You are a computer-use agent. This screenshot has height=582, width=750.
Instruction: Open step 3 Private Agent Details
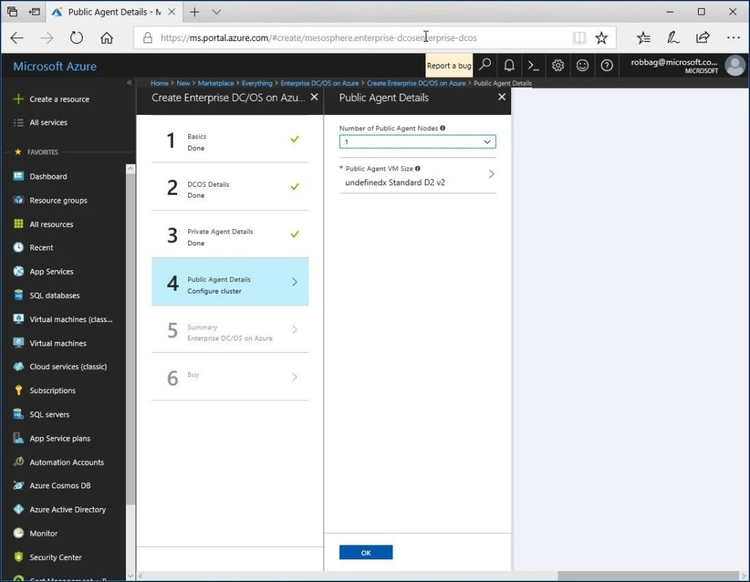(x=230, y=236)
